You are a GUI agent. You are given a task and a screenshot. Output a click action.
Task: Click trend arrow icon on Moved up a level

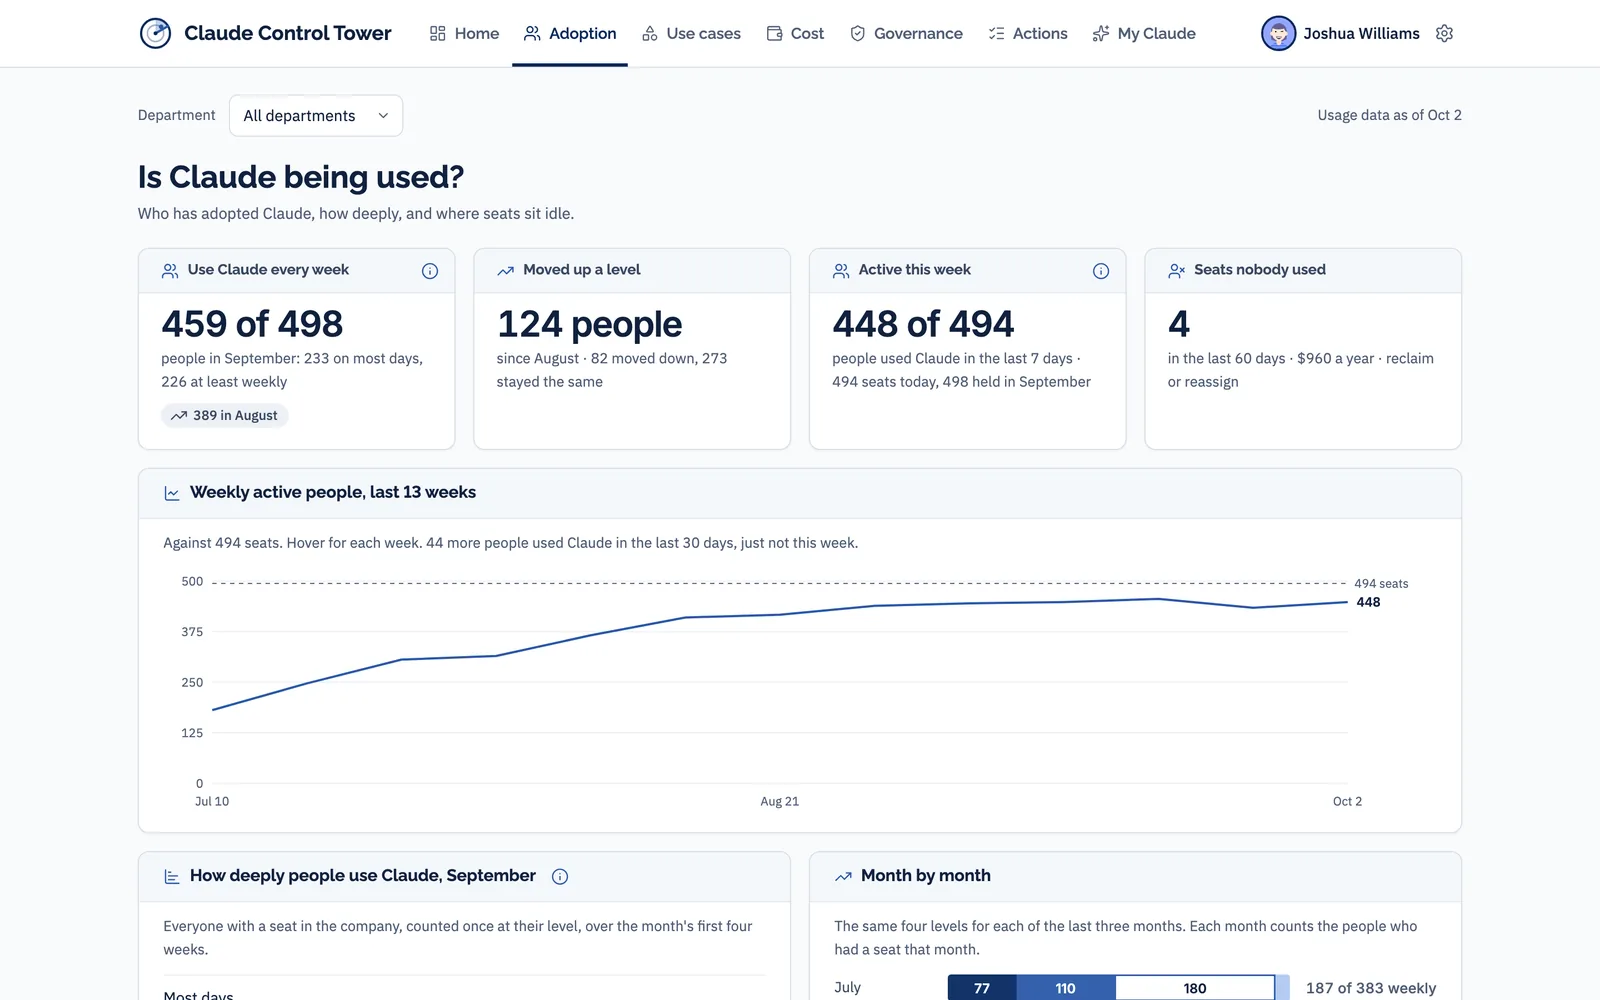click(x=506, y=271)
